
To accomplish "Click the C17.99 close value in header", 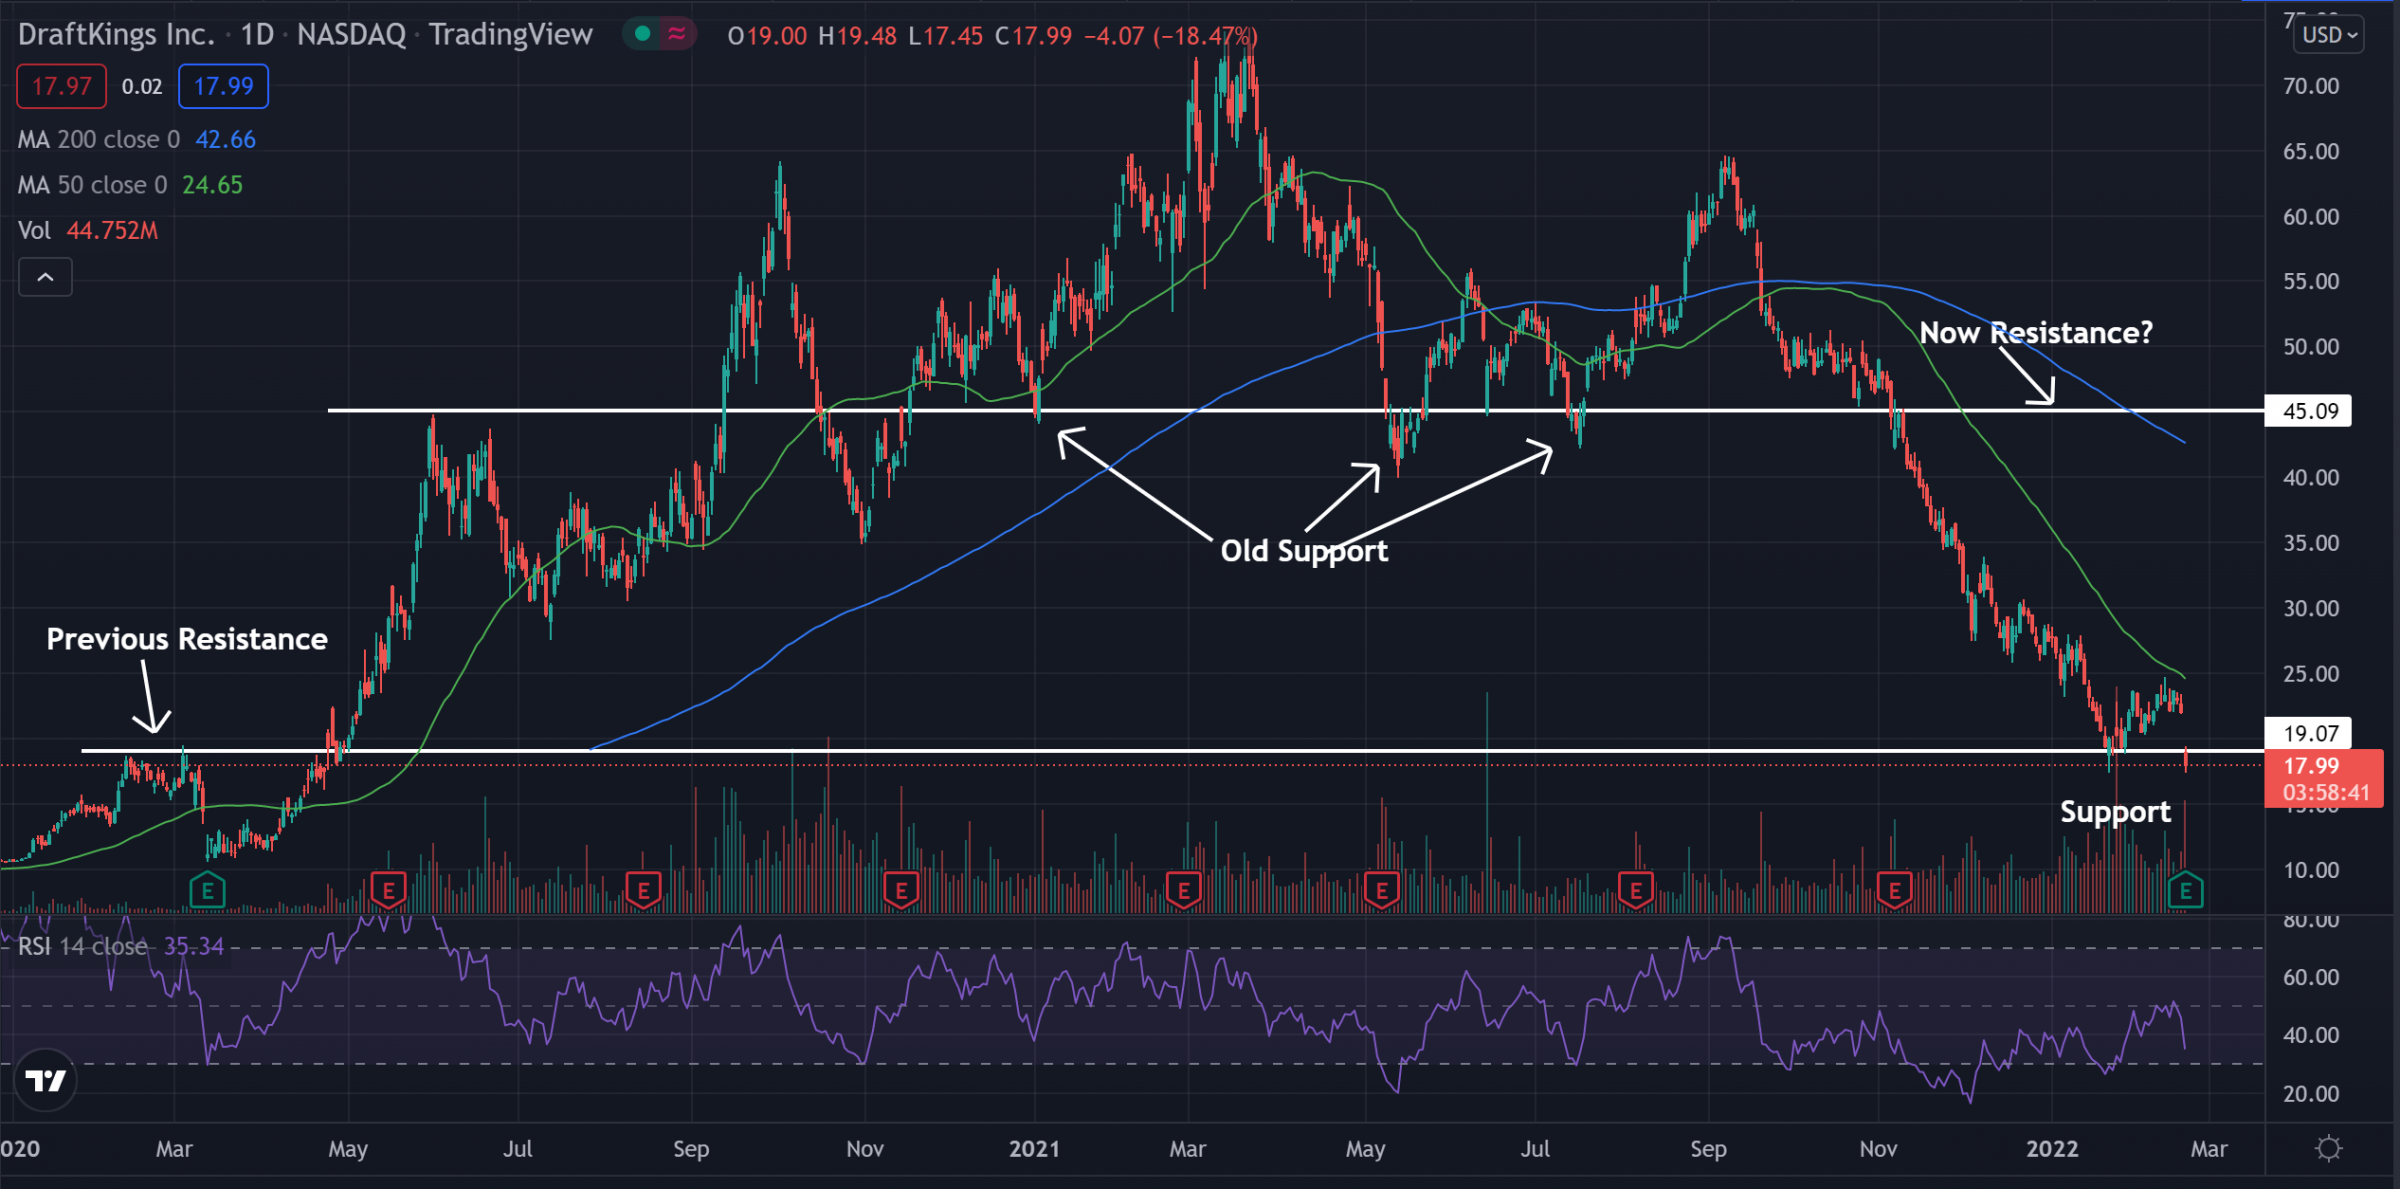I will [x=1033, y=36].
